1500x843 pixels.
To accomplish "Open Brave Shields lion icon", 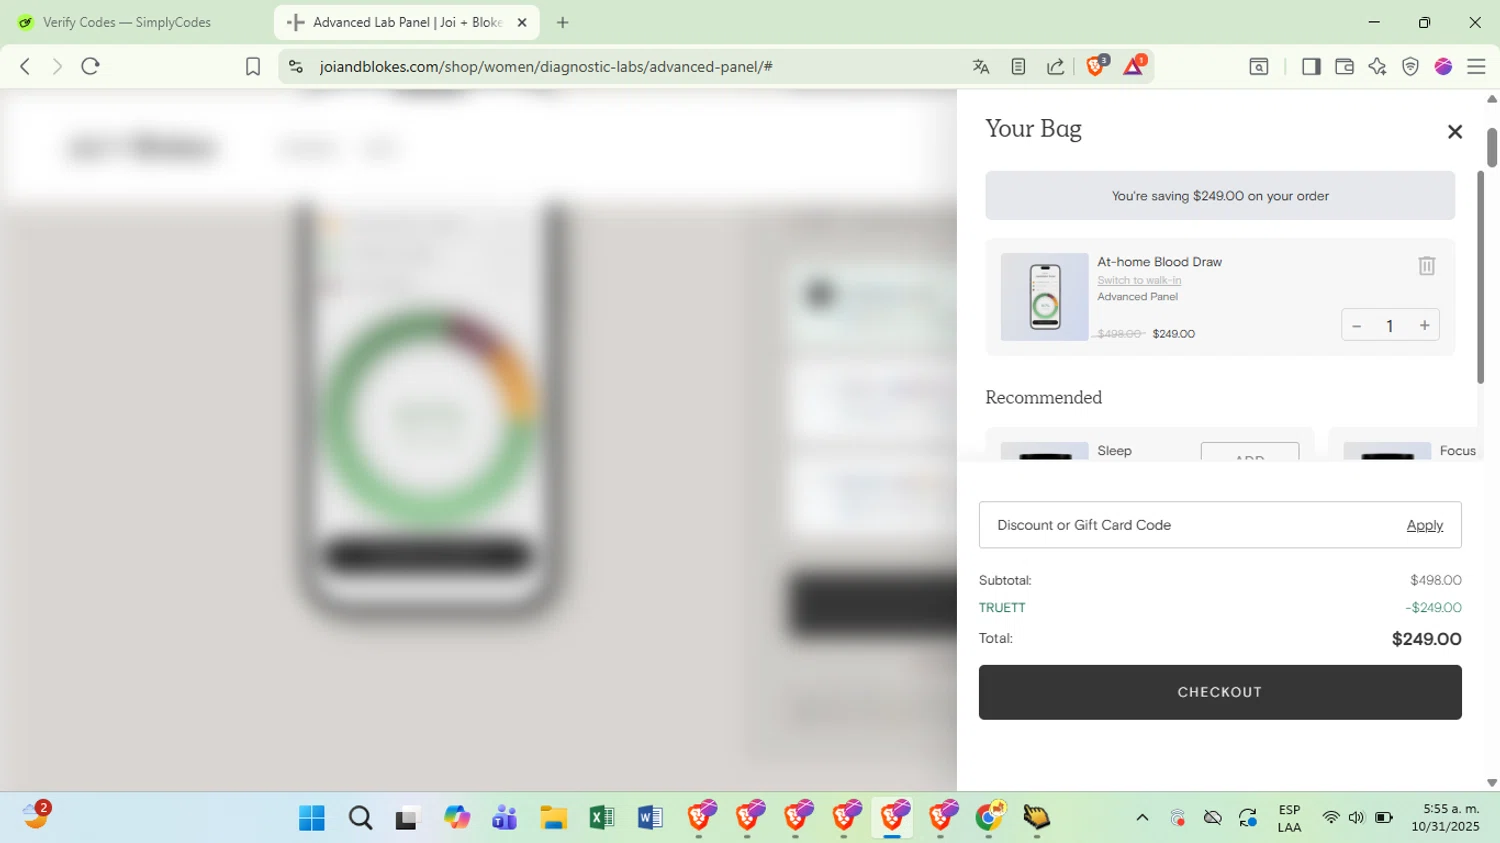I will coord(1096,66).
